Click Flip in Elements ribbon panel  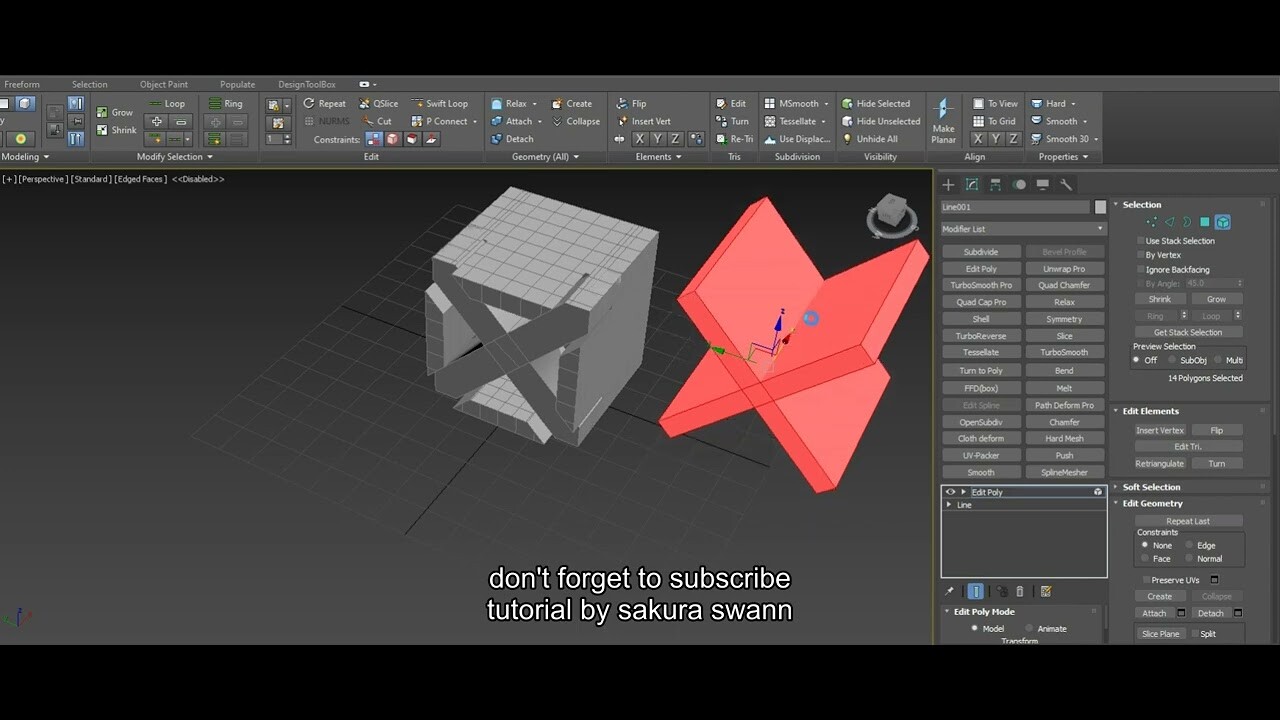pyautogui.click(x=631, y=104)
